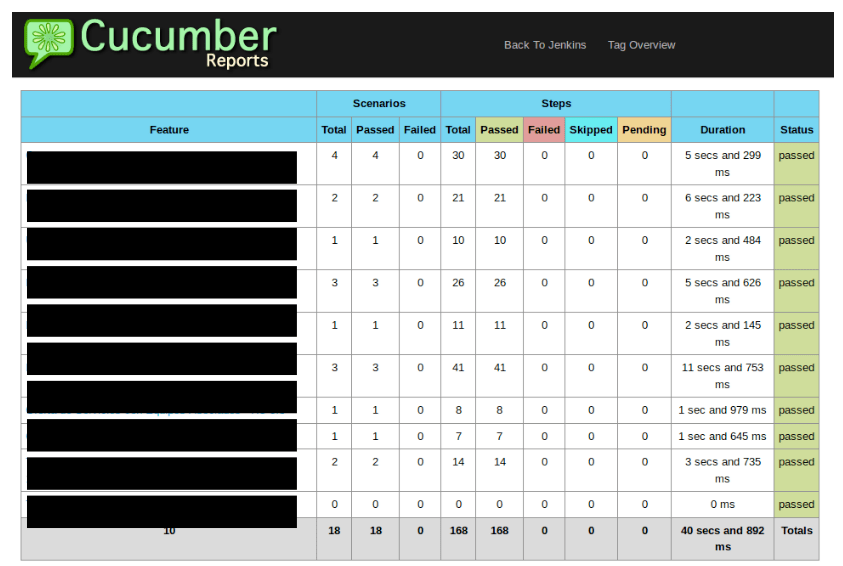
Task: Select duration '5 secs and 626 ms'
Action: coord(723,291)
